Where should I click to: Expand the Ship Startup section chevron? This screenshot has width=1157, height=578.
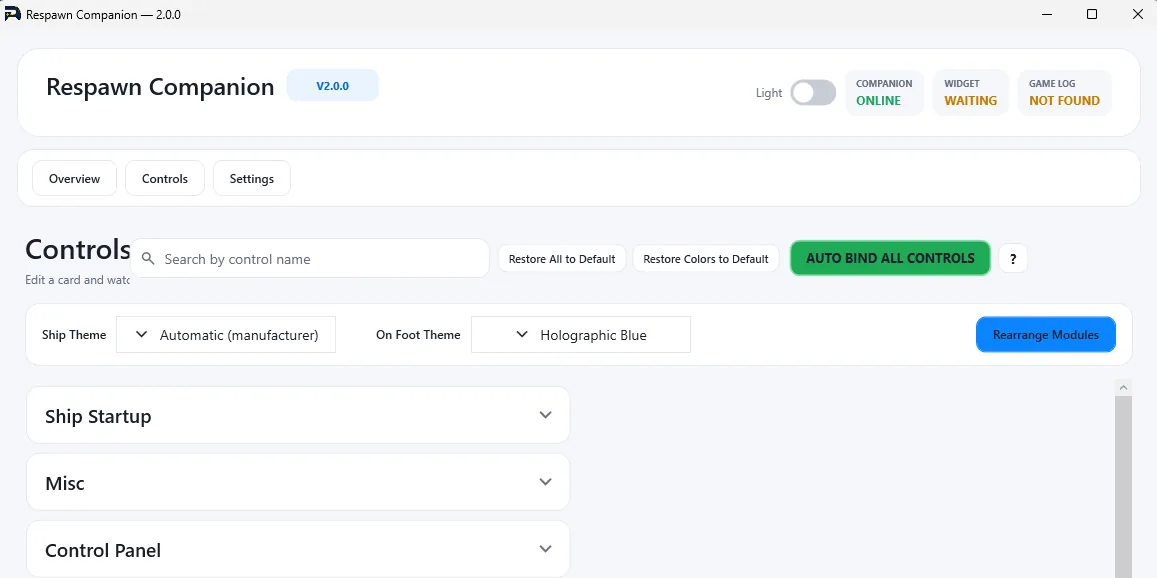(545, 415)
